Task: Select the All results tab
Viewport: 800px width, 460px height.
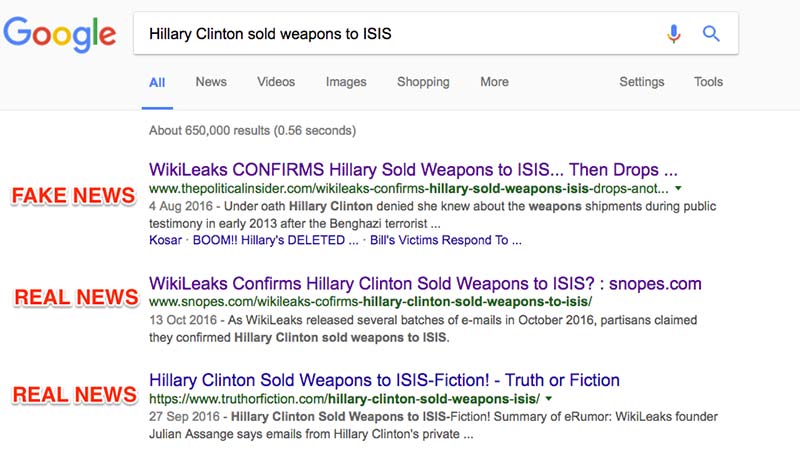Action: 157,82
